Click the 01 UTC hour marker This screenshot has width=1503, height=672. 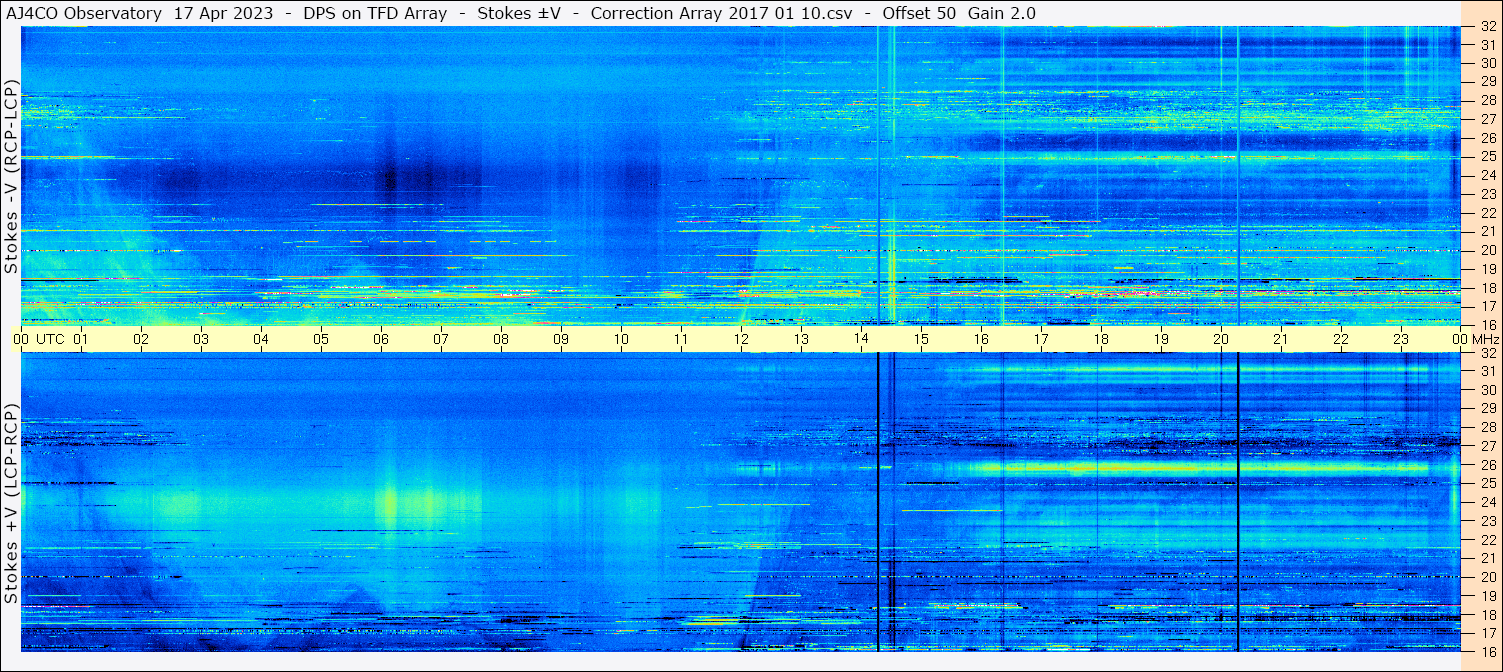pyautogui.click(x=81, y=339)
